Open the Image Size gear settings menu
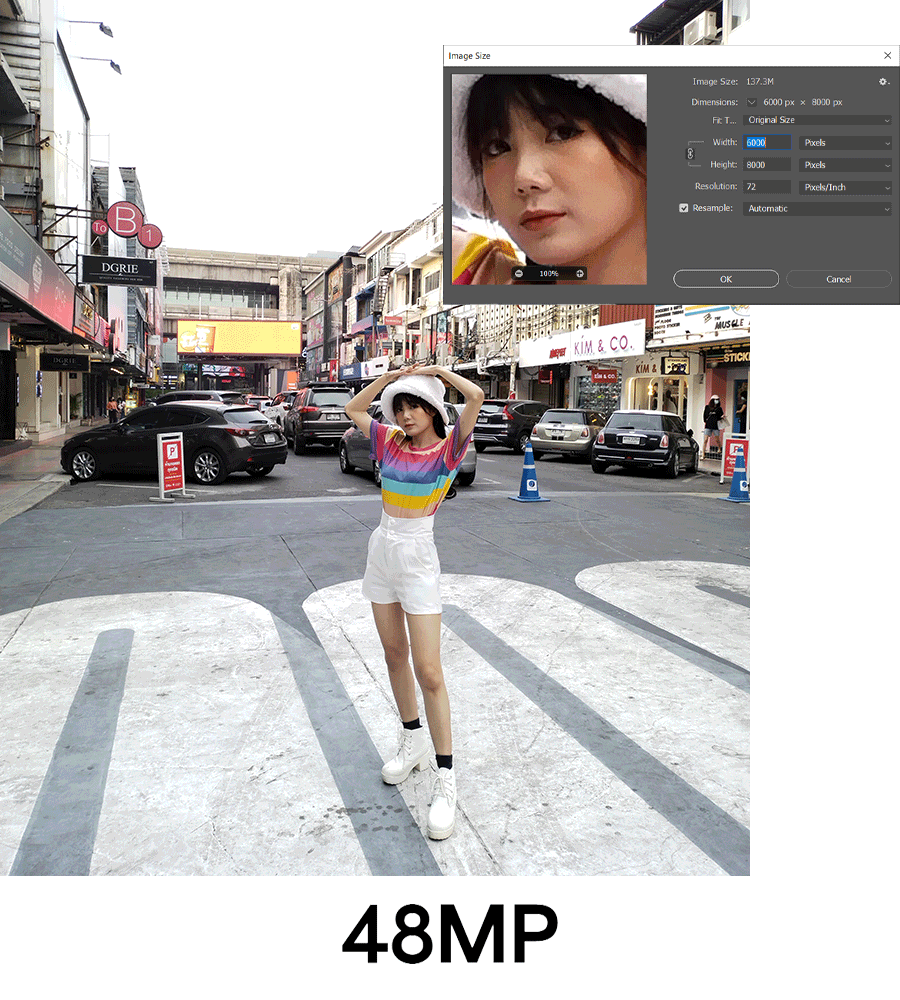Image resolution: width=900 pixels, height=1000 pixels. click(x=883, y=82)
